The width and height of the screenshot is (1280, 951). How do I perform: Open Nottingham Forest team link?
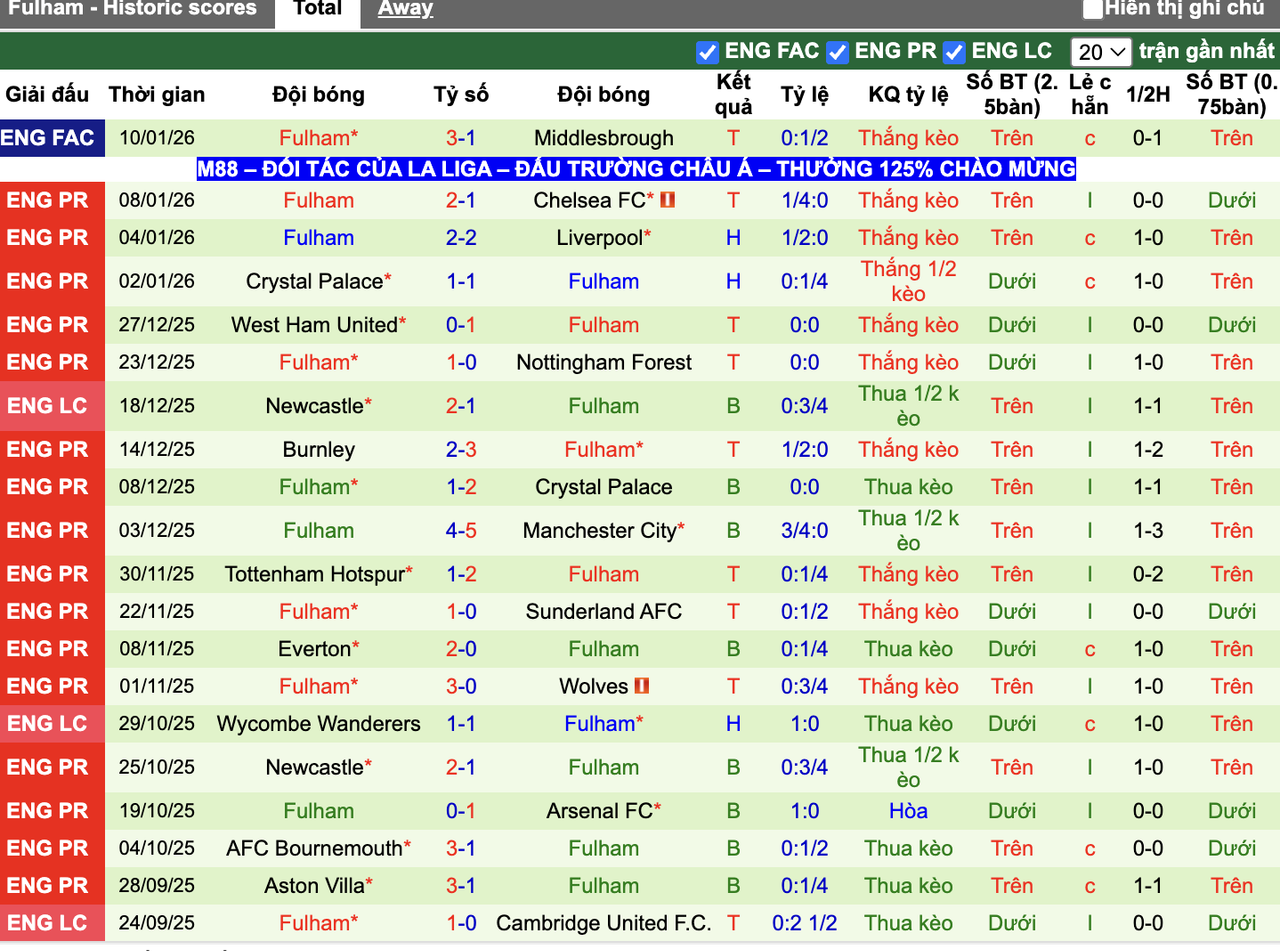(x=604, y=362)
